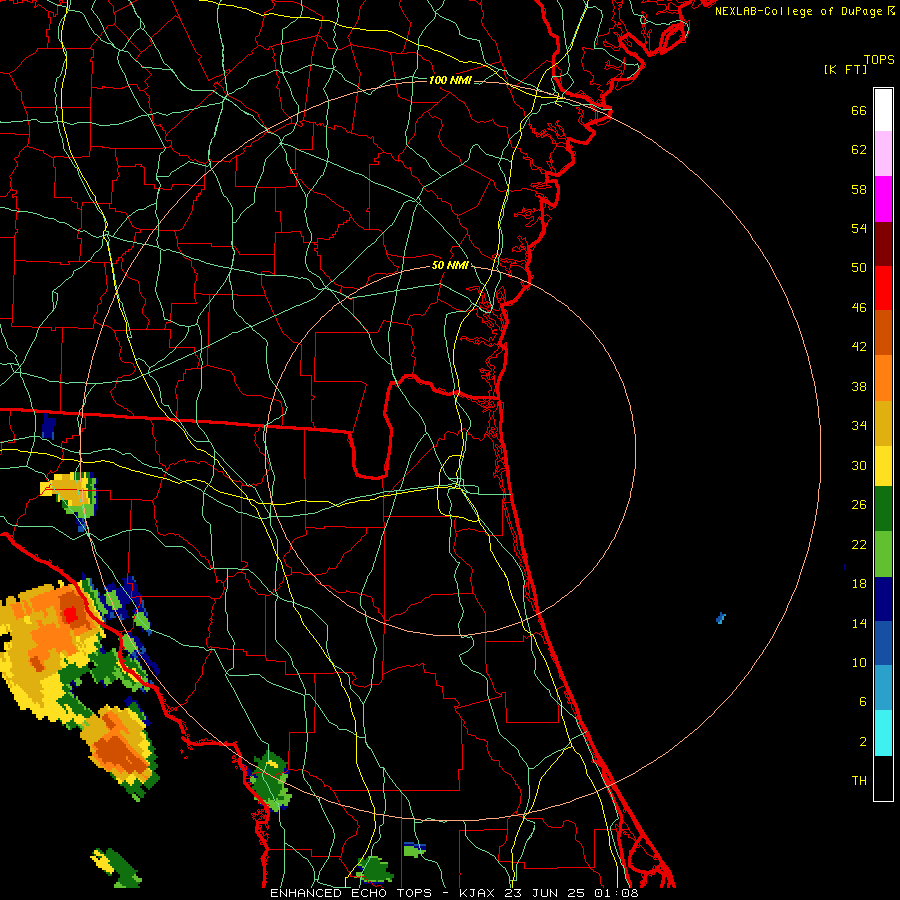900x900 pixels.
Task: Select the dark orange legend swatch
Action: (883, 333)
